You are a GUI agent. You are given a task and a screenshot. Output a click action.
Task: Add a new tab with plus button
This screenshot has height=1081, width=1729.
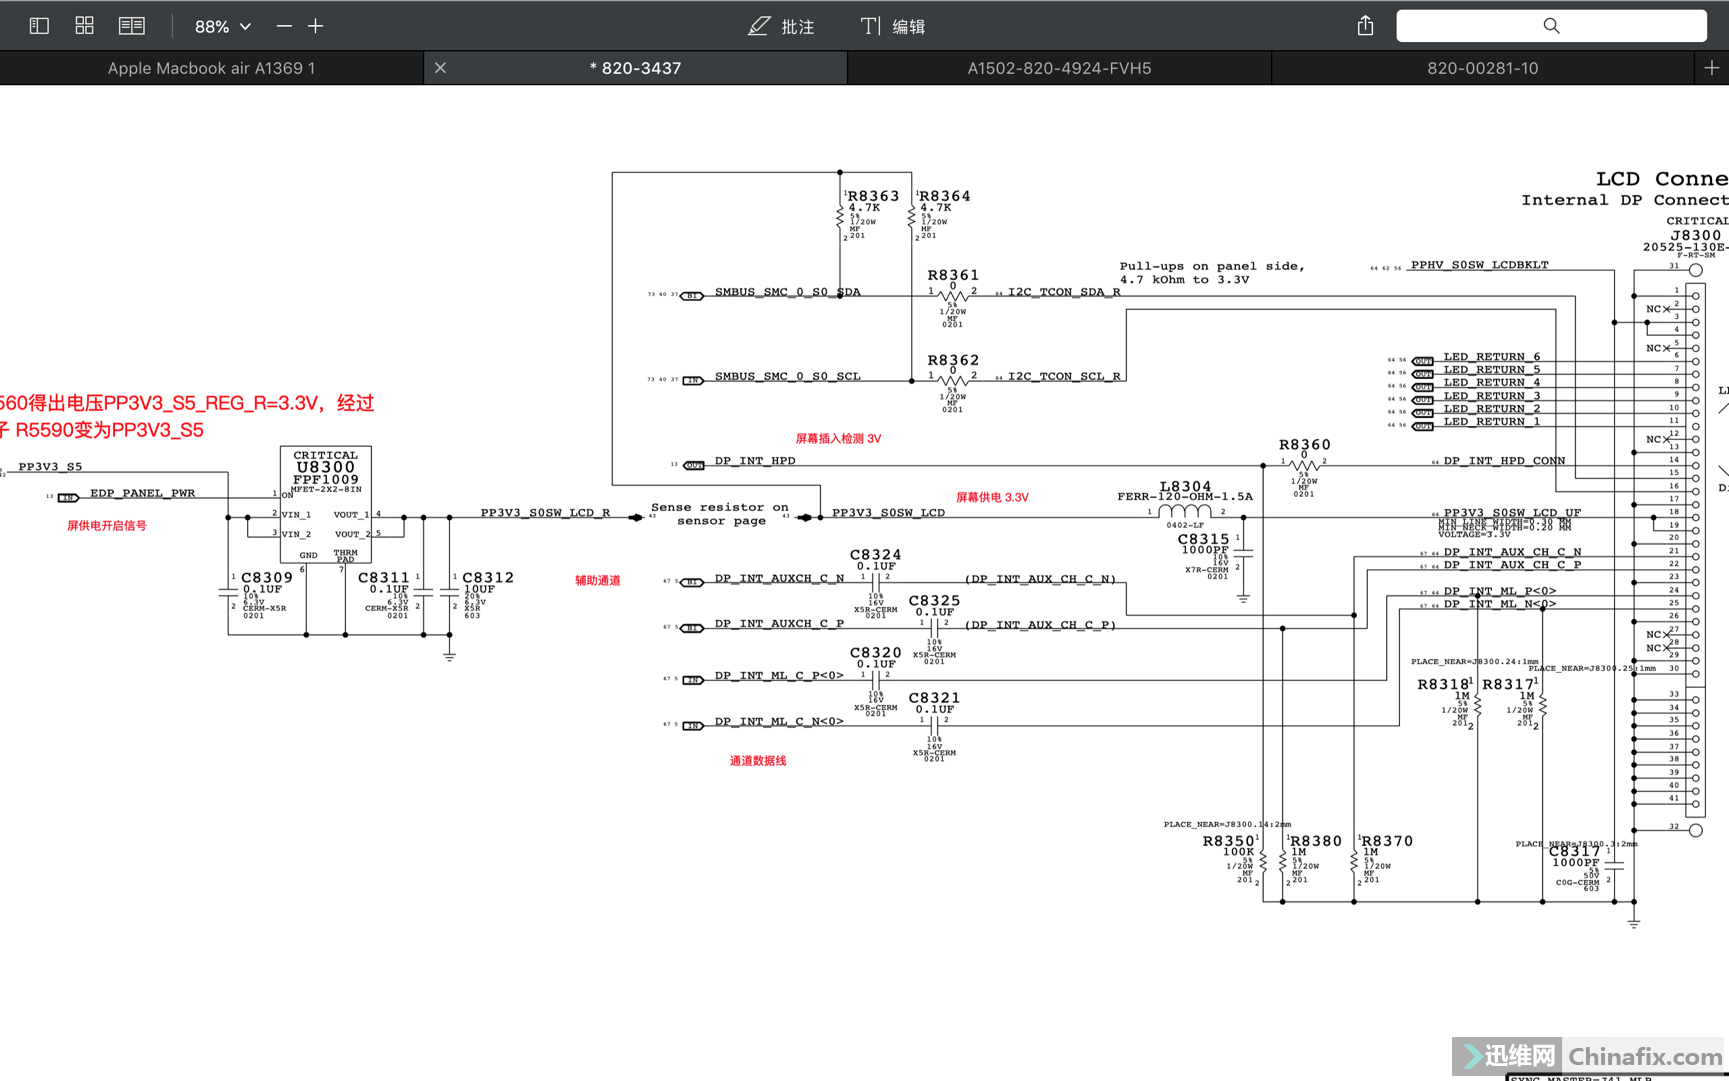point(1711,68)
